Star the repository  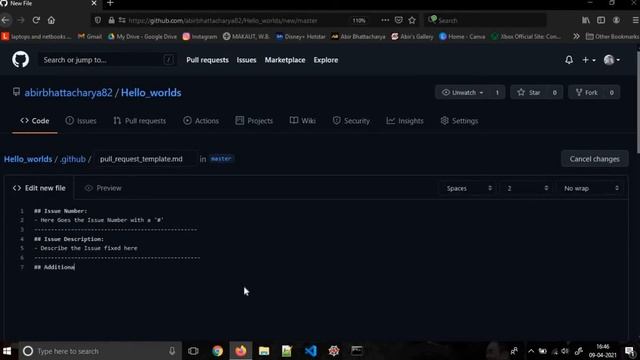click(529, 92)
